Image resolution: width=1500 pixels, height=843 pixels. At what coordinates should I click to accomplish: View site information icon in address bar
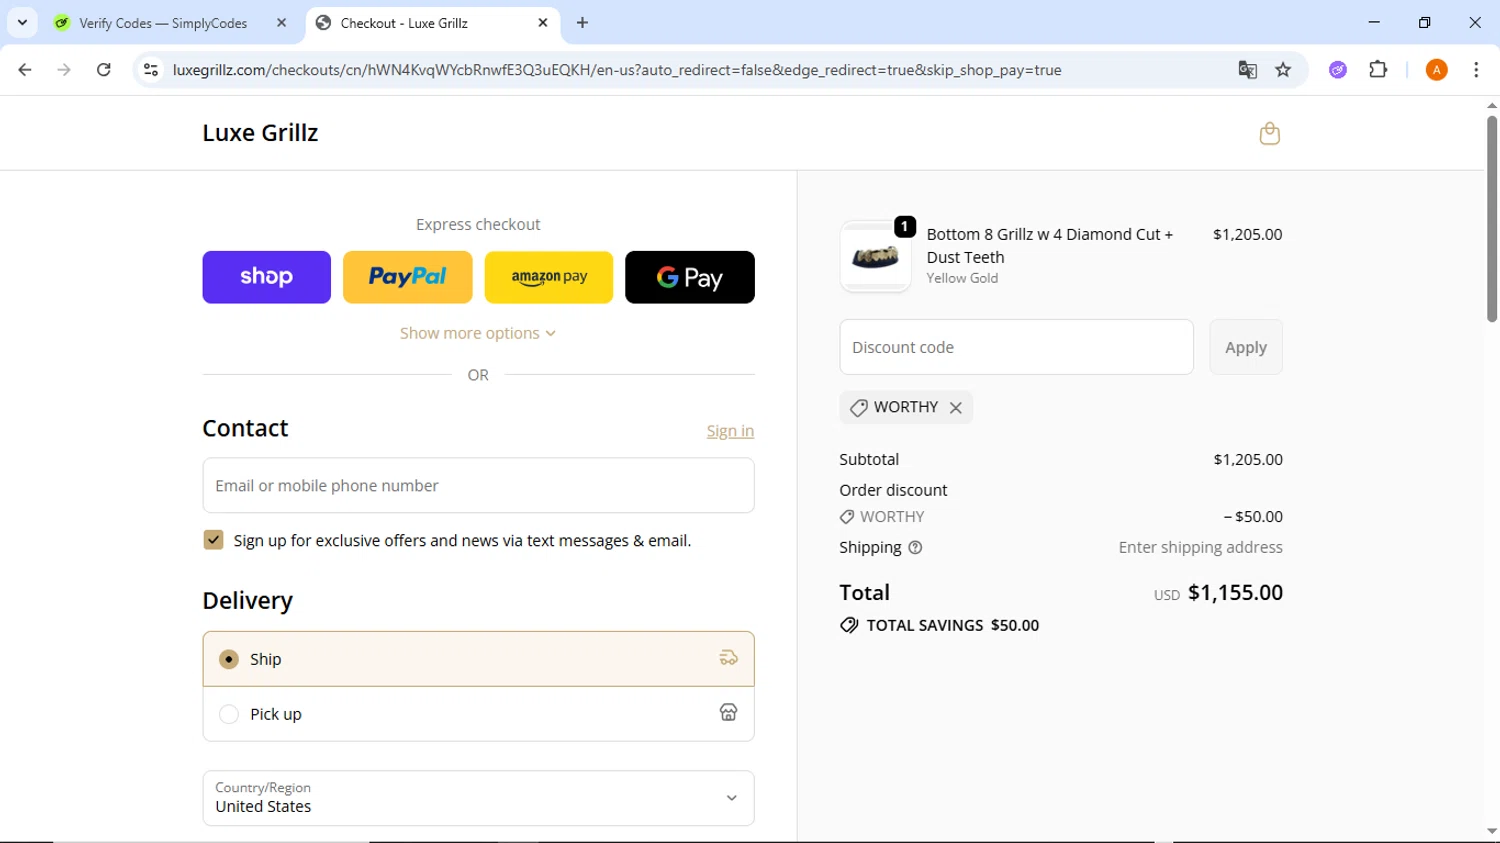151,70
